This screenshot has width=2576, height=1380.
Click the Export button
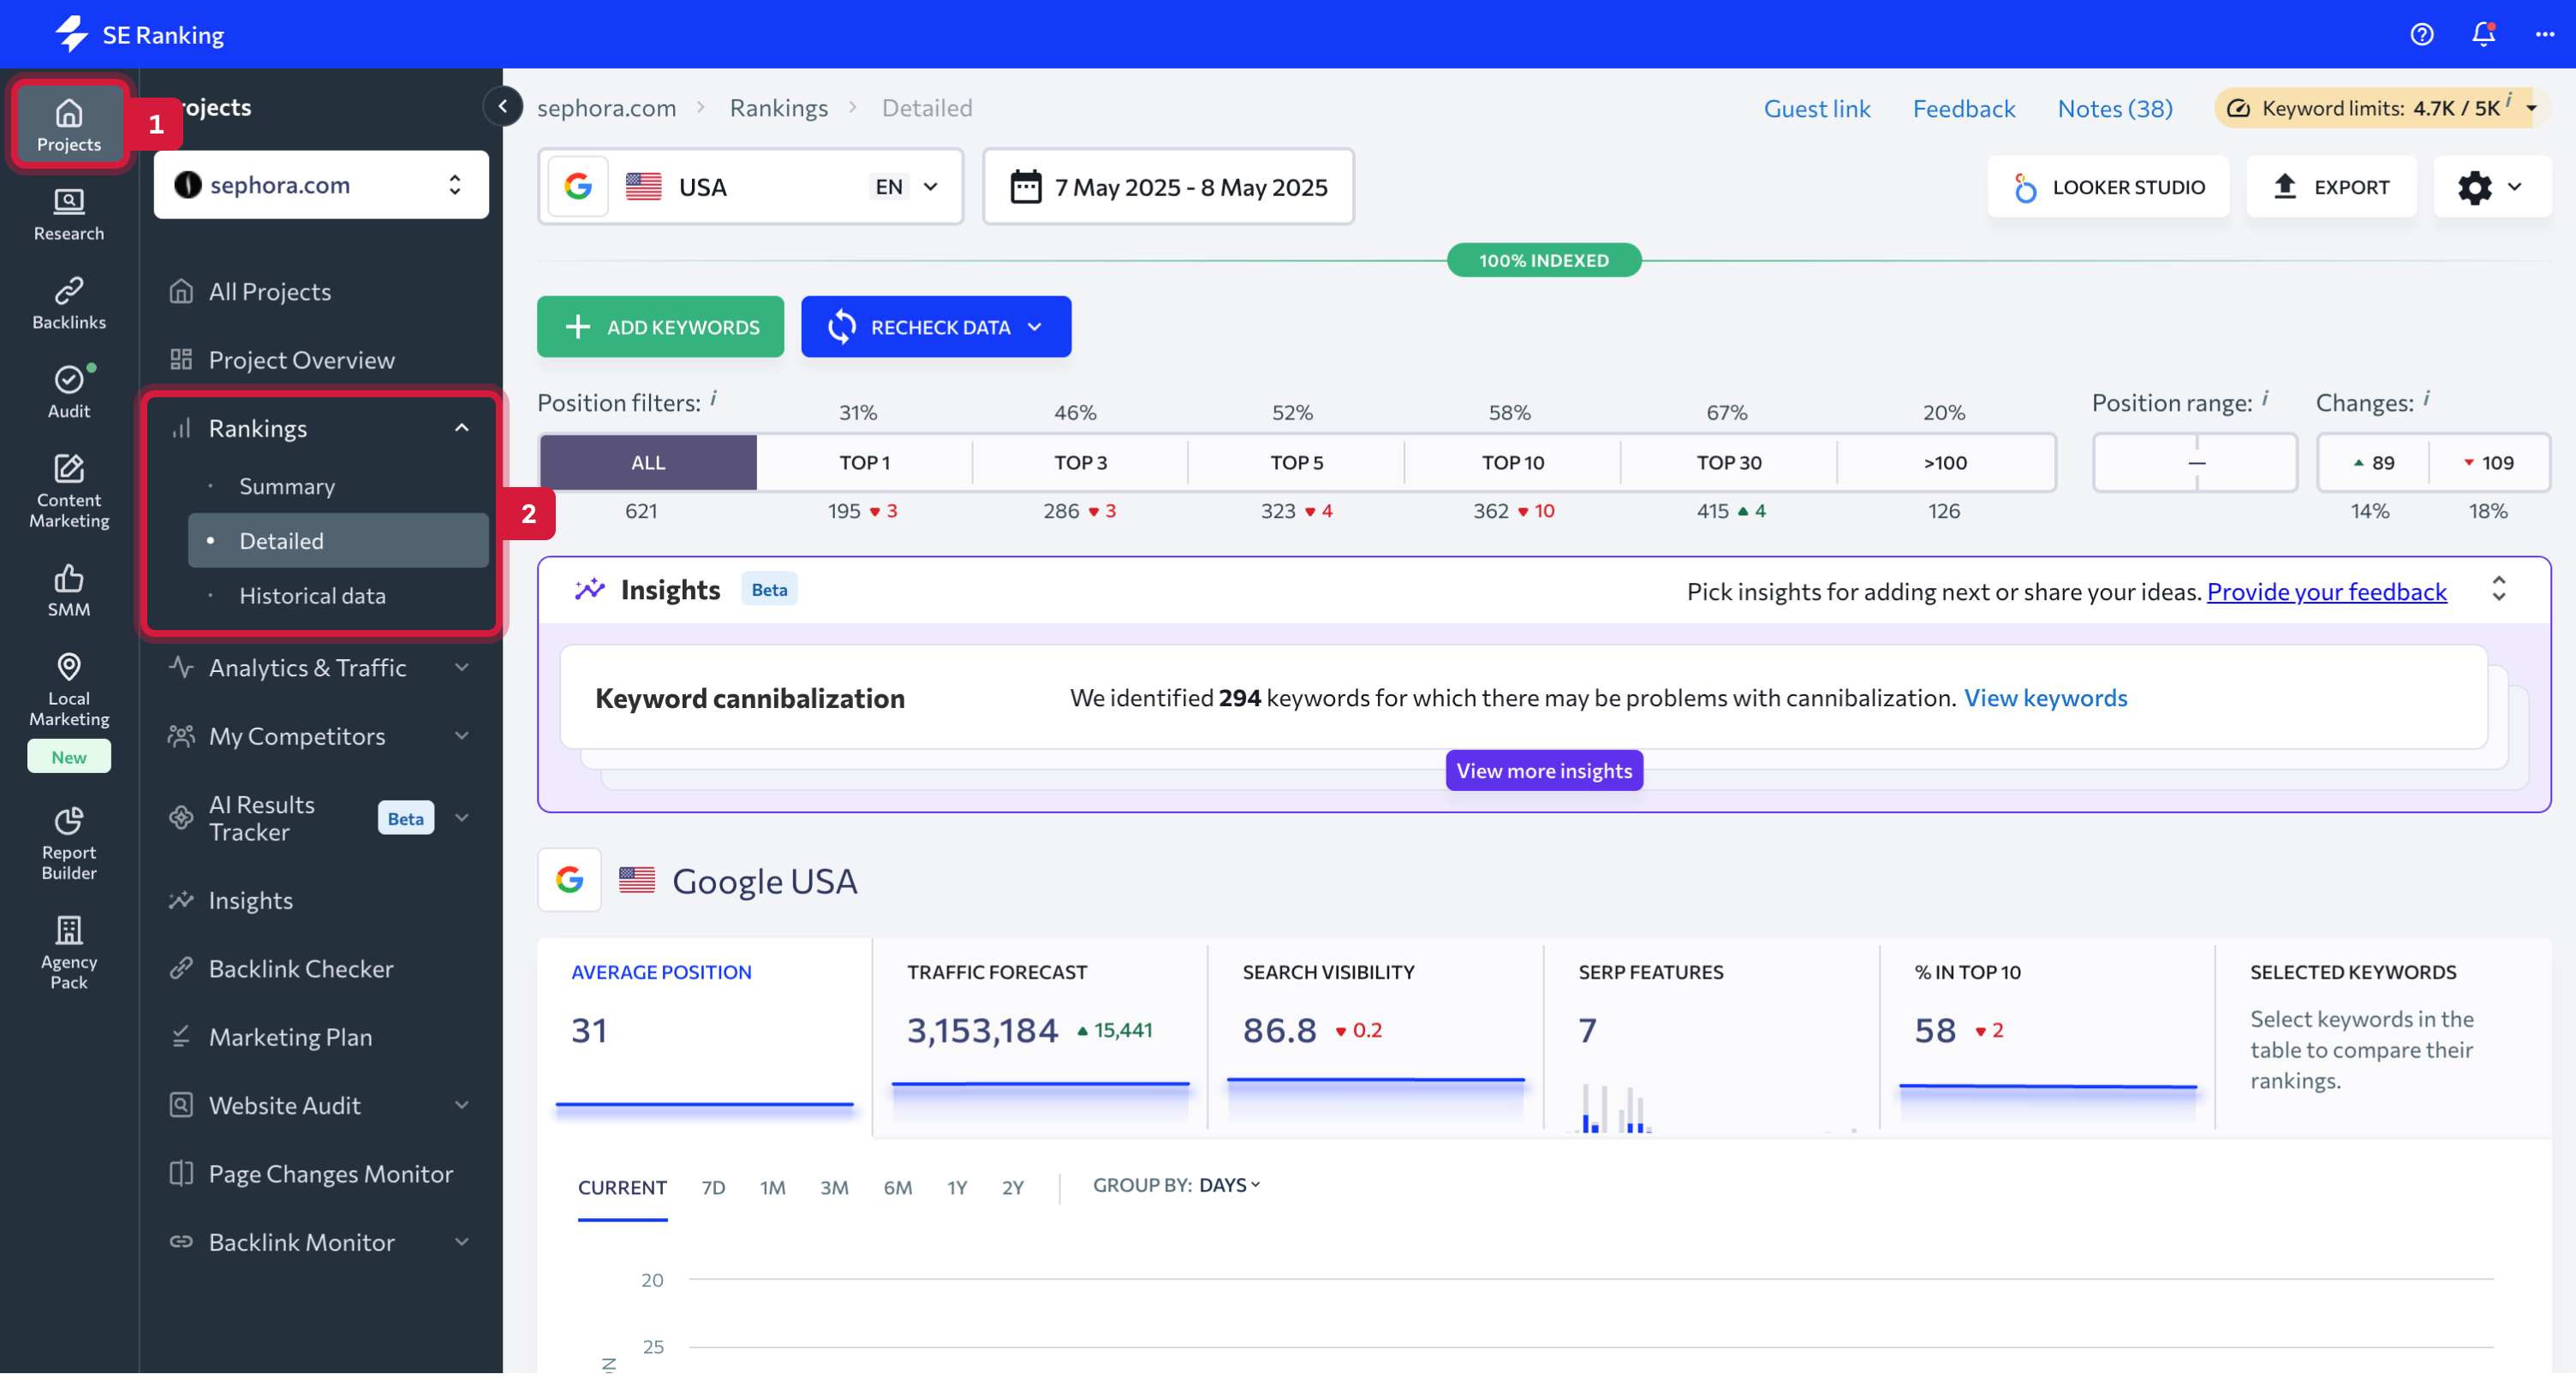[x=2331, y=187]
